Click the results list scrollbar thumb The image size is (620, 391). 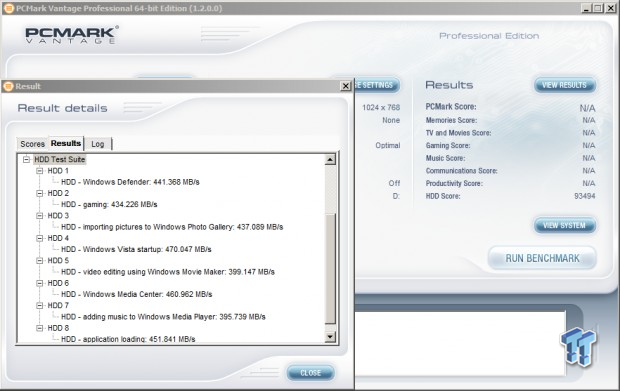pos(330,269)
